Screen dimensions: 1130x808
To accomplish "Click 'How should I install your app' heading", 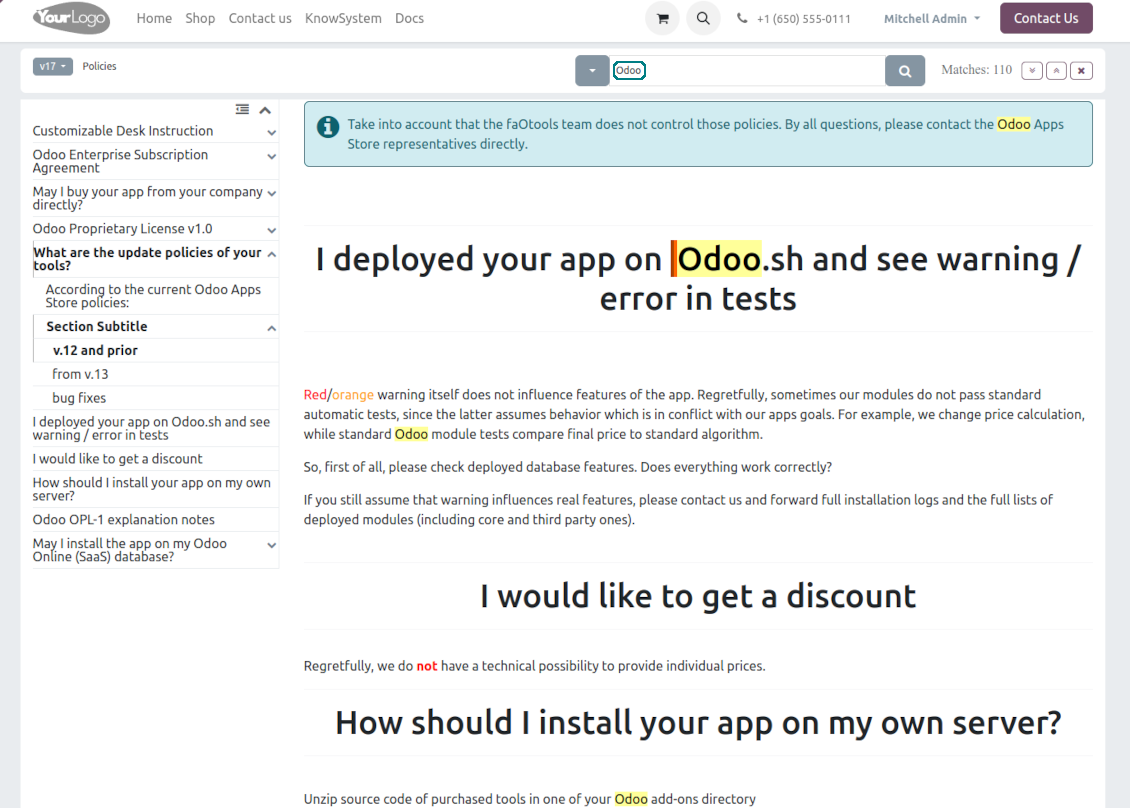I will pos(698,723).
